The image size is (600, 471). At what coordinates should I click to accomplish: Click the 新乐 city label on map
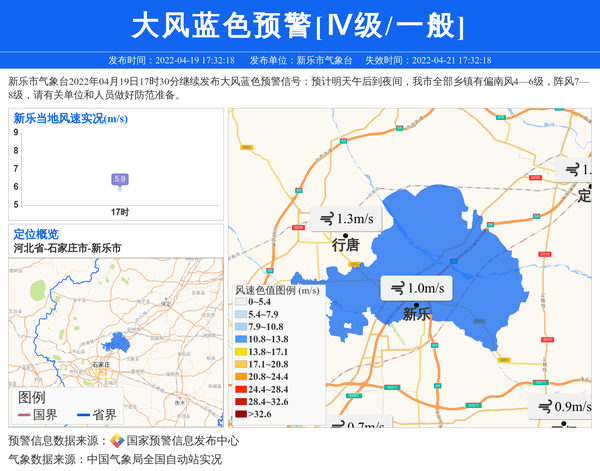click(x=417, y=315)
